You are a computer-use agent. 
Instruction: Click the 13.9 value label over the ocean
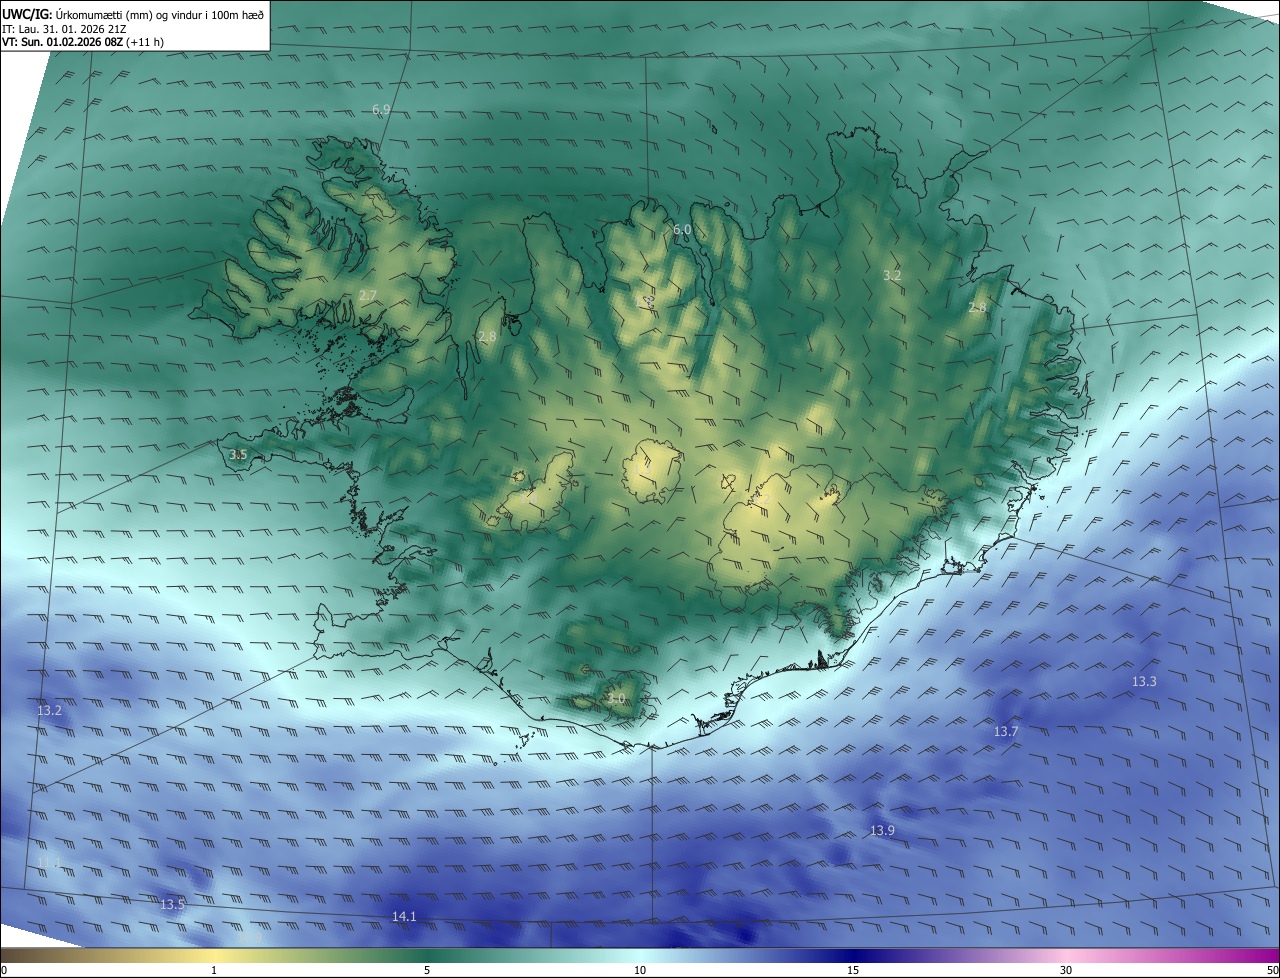tap(882, 831)
